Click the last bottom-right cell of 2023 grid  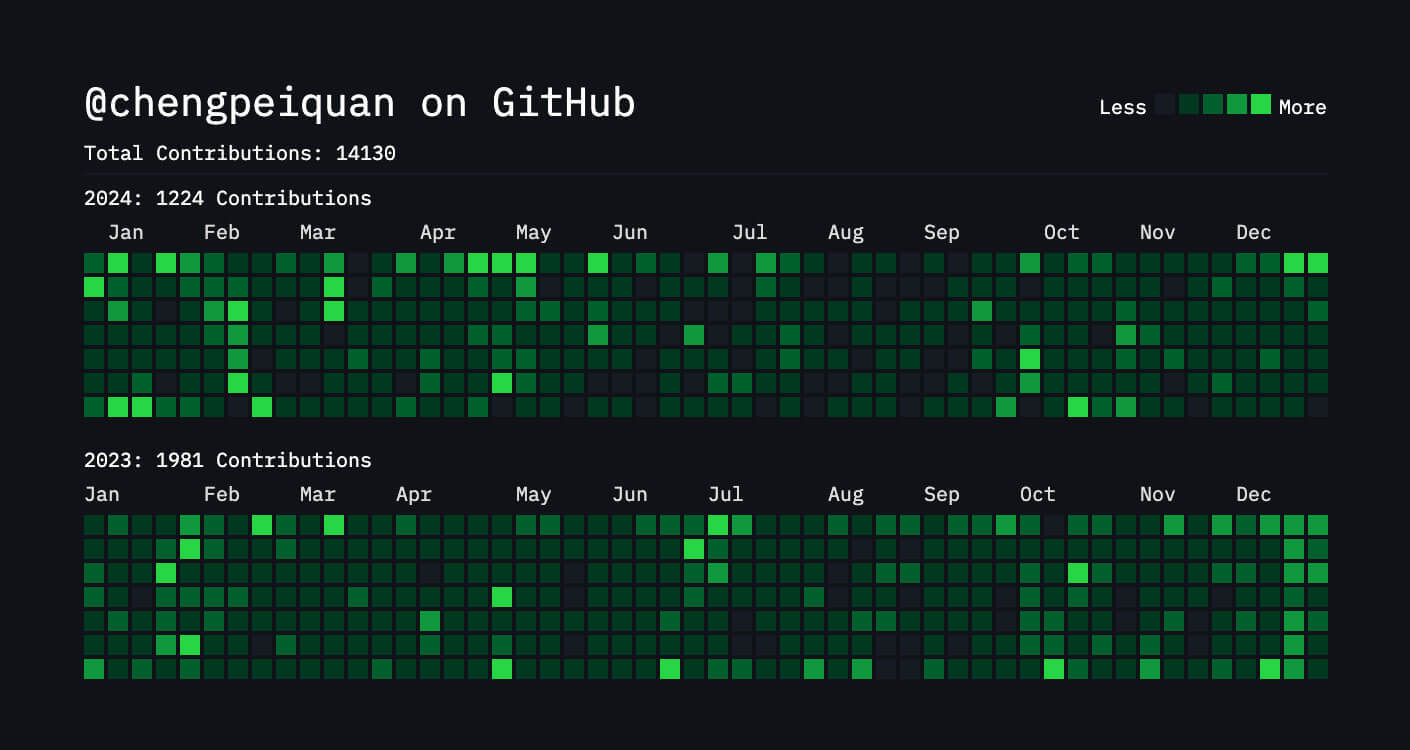tap(1318, 669)
